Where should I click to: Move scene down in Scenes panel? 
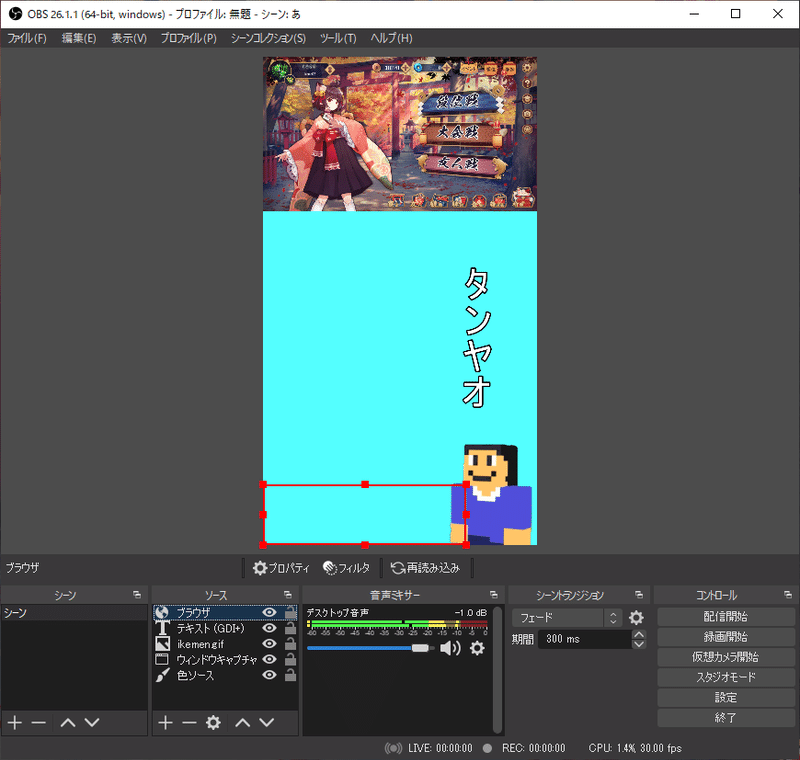click(x=92, y=722)
